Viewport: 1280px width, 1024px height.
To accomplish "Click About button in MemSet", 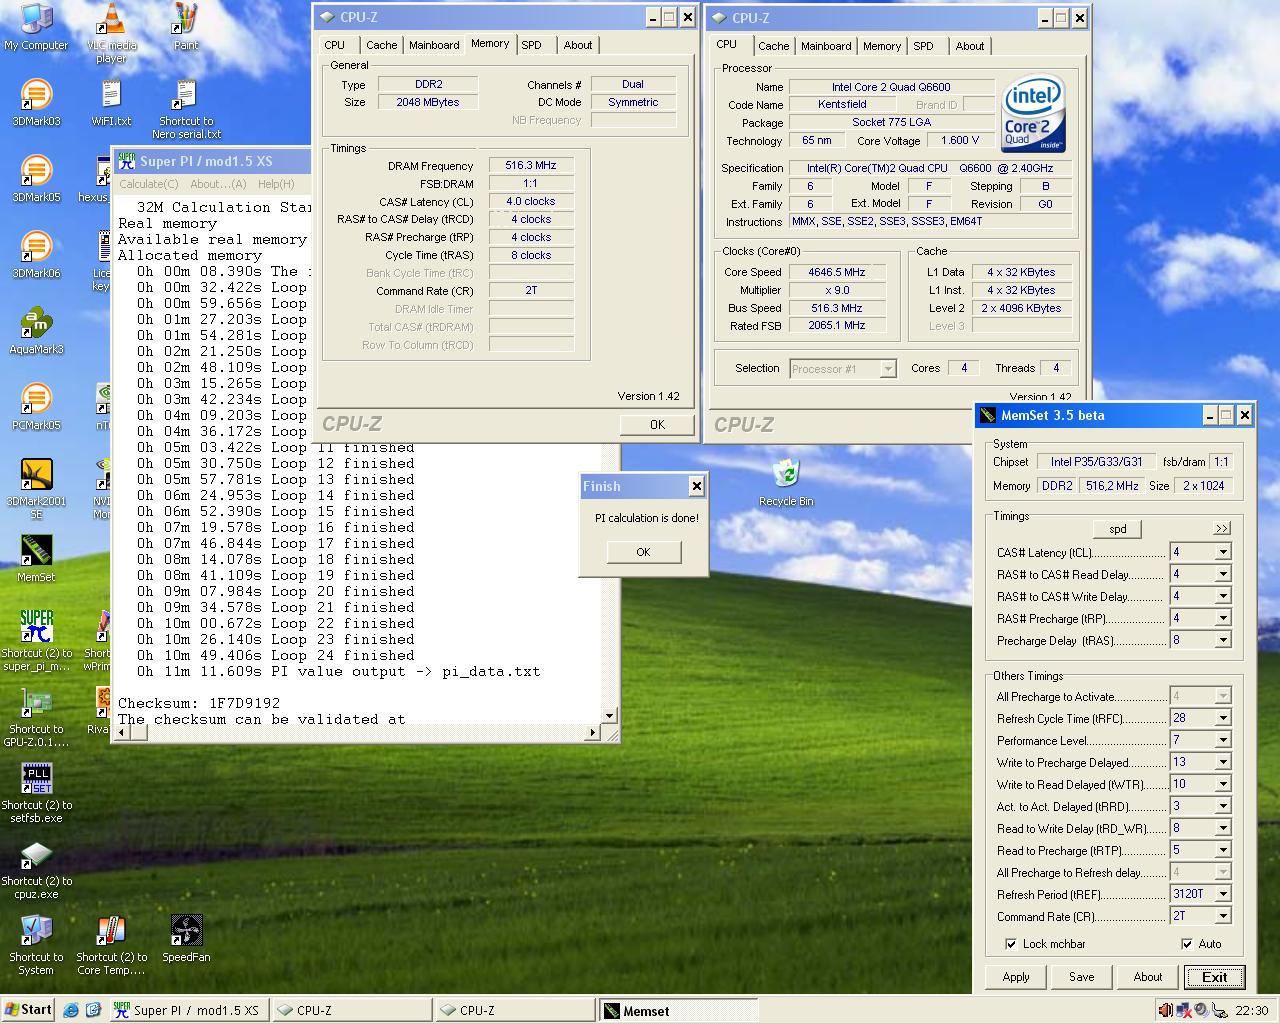I will click(1147, 977).
